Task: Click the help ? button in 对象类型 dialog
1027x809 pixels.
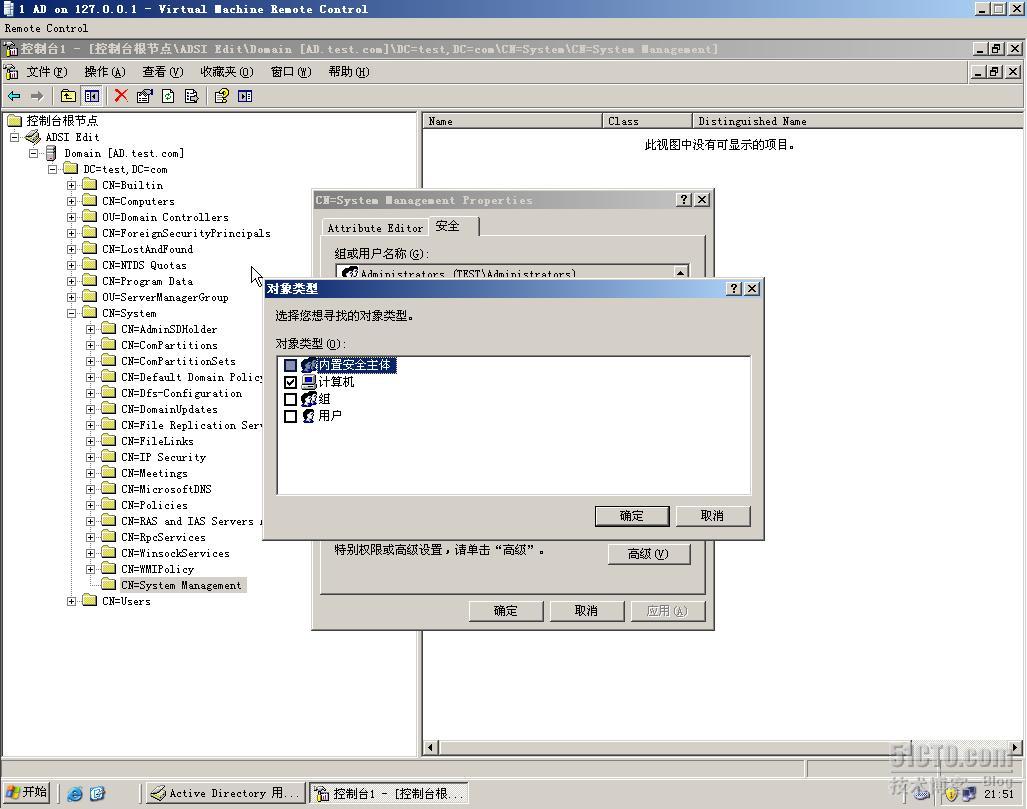Action: 734,289
